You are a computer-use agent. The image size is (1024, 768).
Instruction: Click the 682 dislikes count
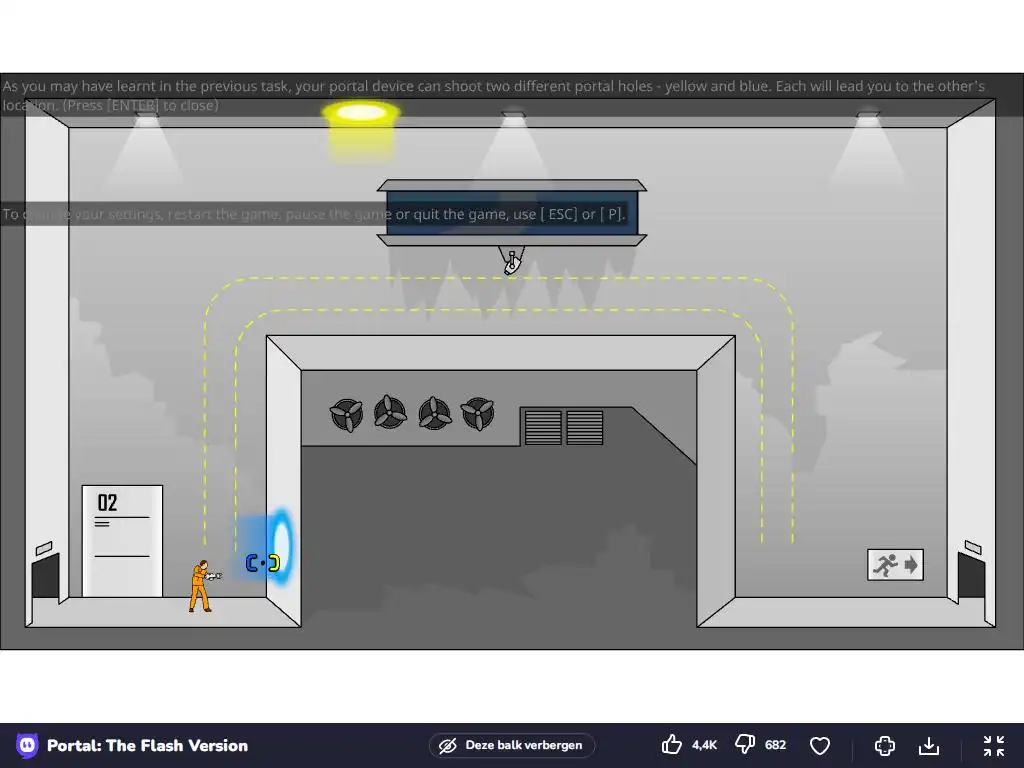coord(775,745)
